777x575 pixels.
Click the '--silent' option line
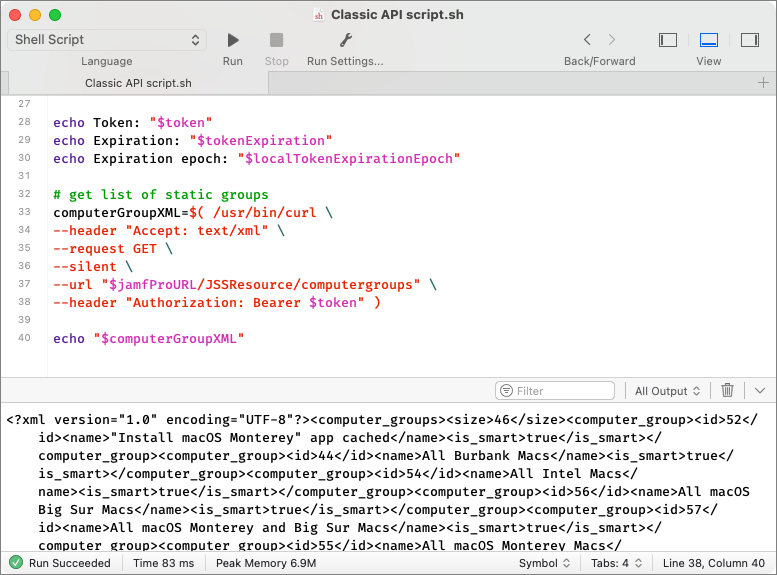point(93,267)
